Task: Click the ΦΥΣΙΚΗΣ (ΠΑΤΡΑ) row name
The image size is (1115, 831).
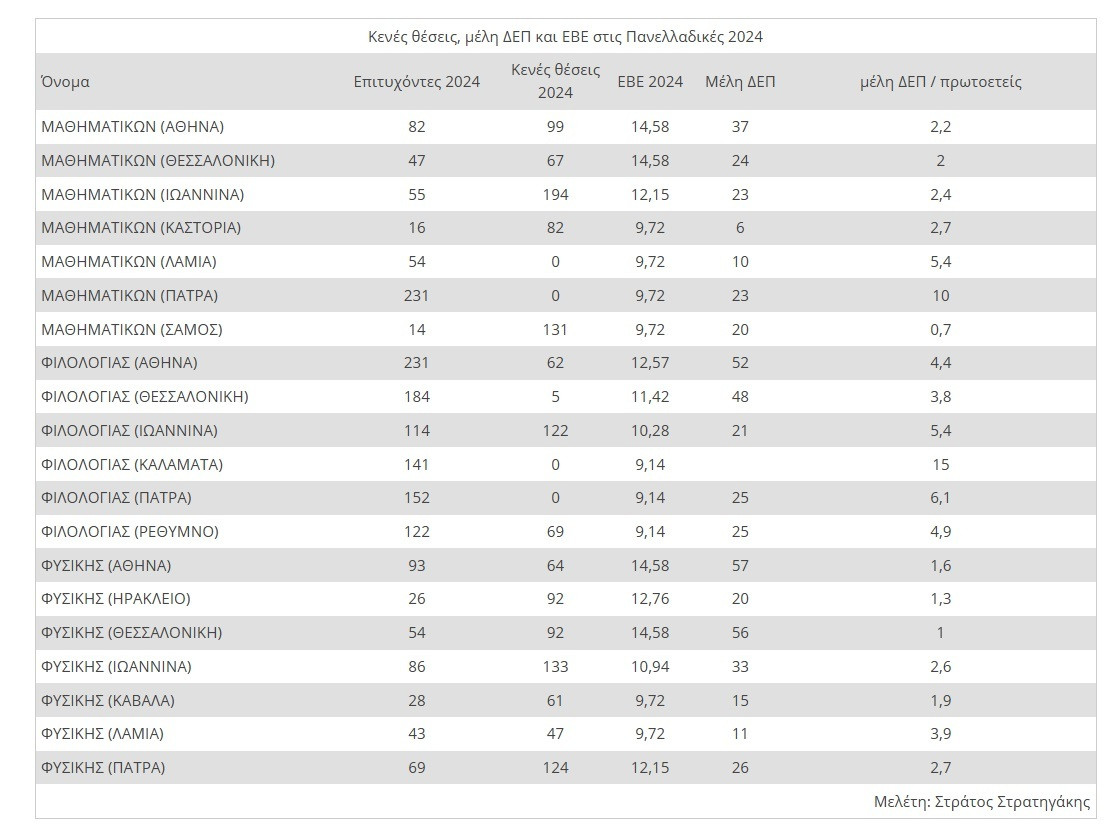Action: [x=103, y=768]
